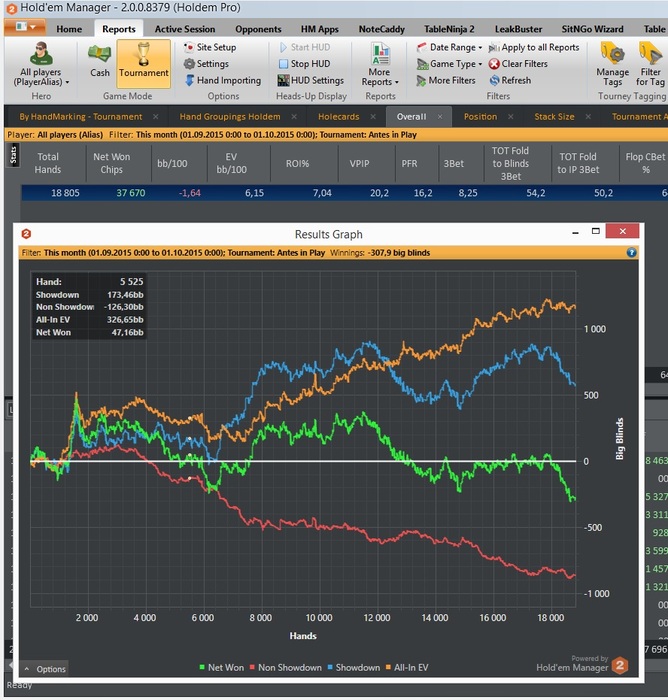Click Results Graph window app icon

click(x=26, y=234)
